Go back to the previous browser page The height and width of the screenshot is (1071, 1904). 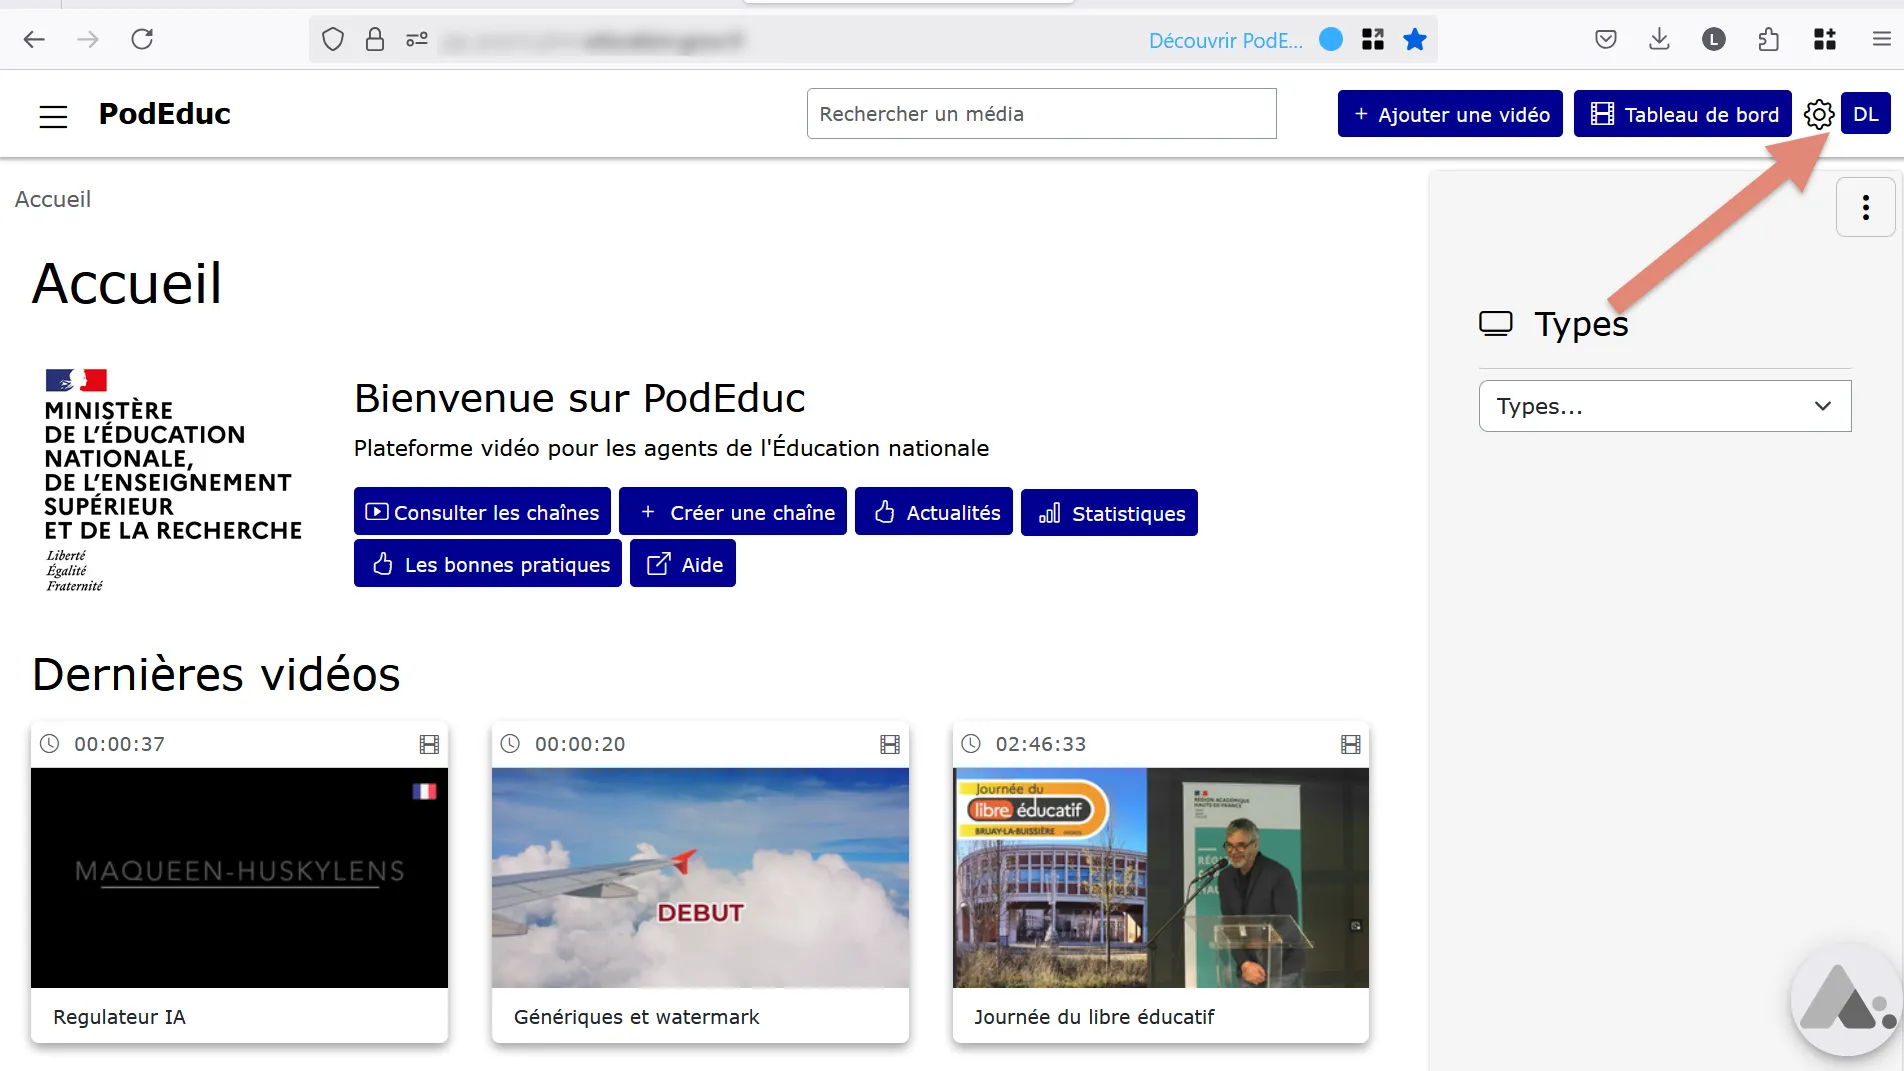click(x=34, y=39)
